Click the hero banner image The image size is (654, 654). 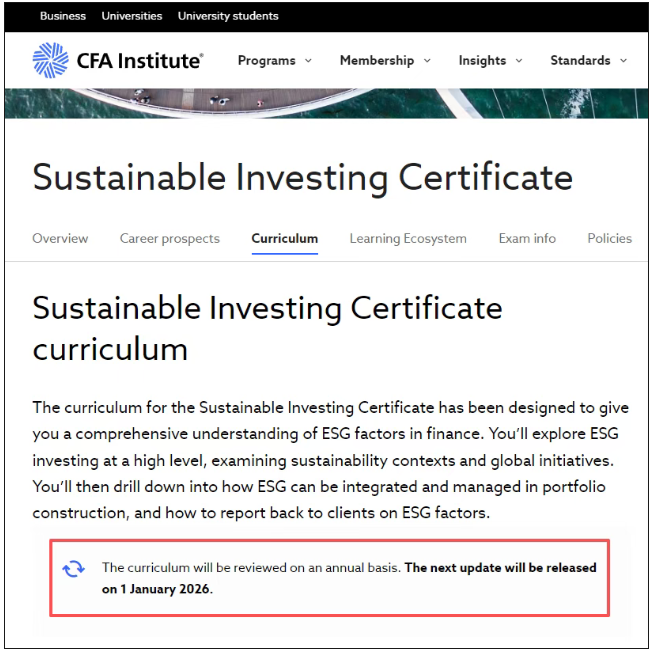(x=326, y=103)
